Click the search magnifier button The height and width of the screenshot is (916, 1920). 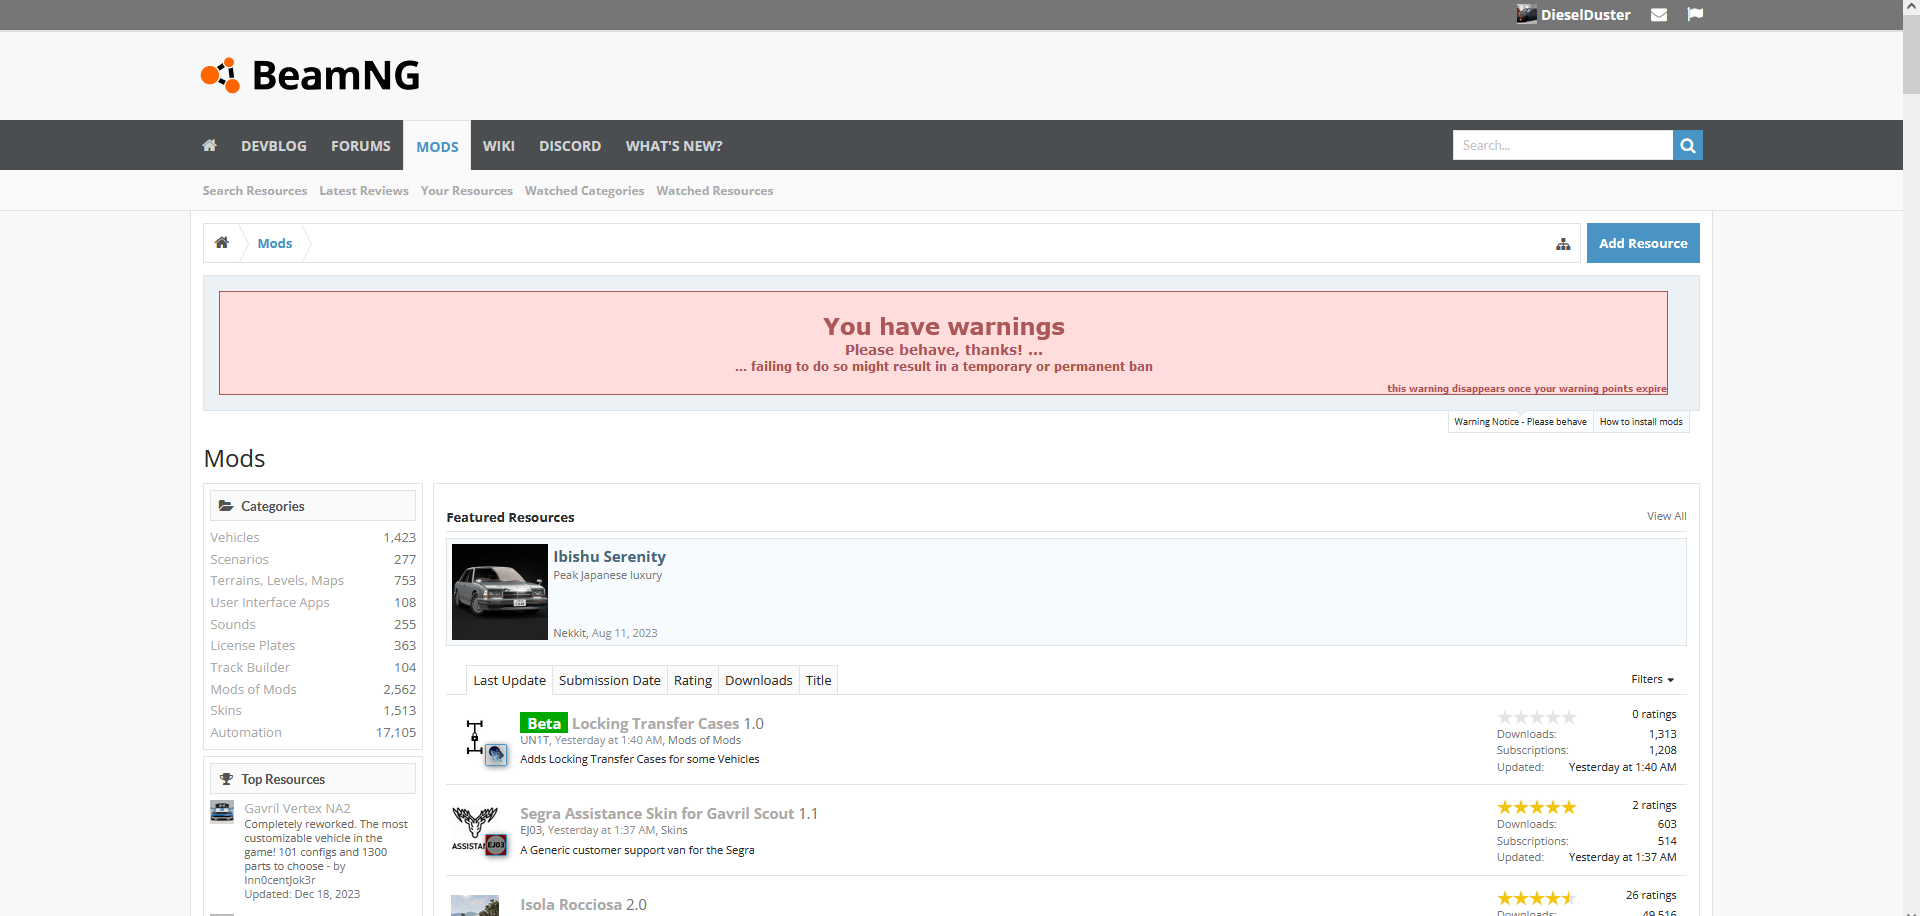(1688, 145)
